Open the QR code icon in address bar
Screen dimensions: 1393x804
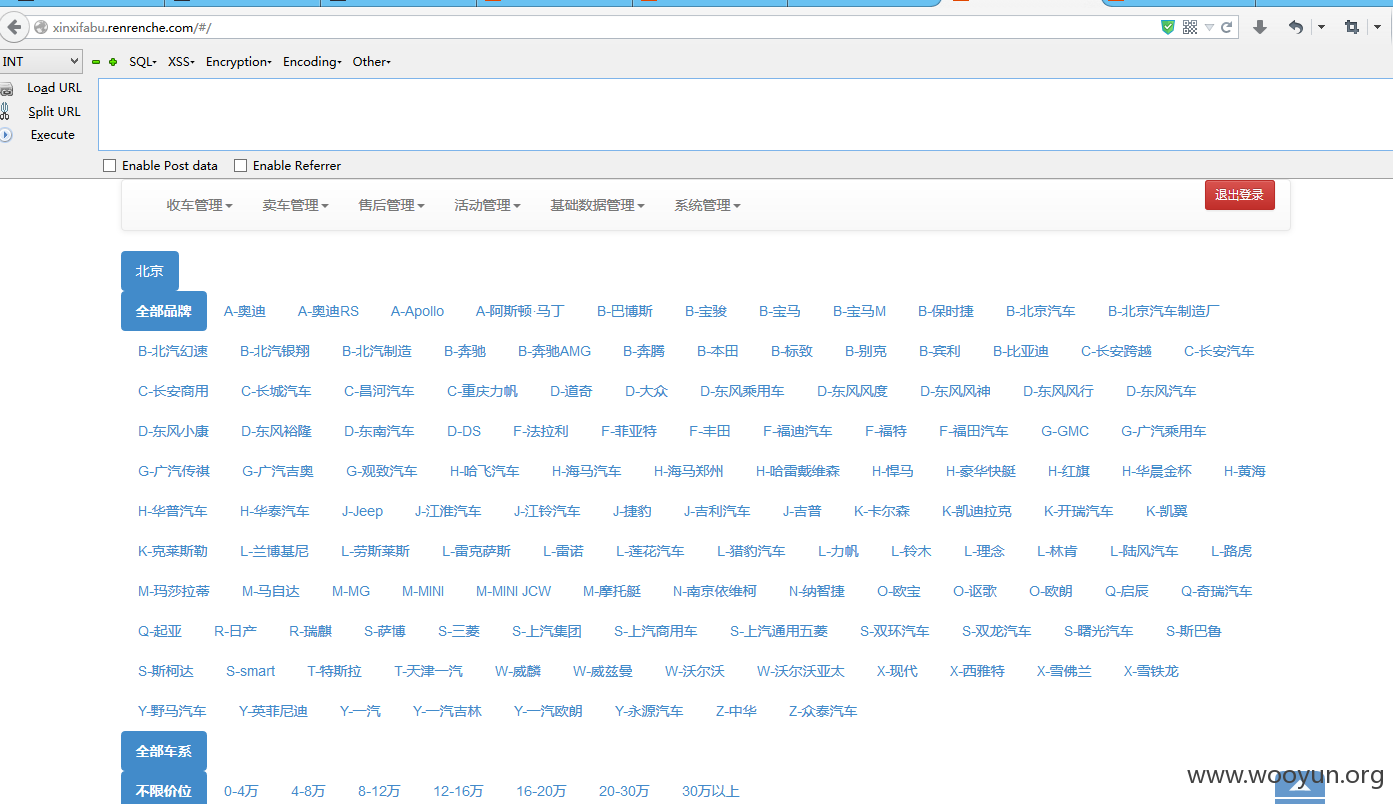pyautogui.click(x=1189, y=27)
